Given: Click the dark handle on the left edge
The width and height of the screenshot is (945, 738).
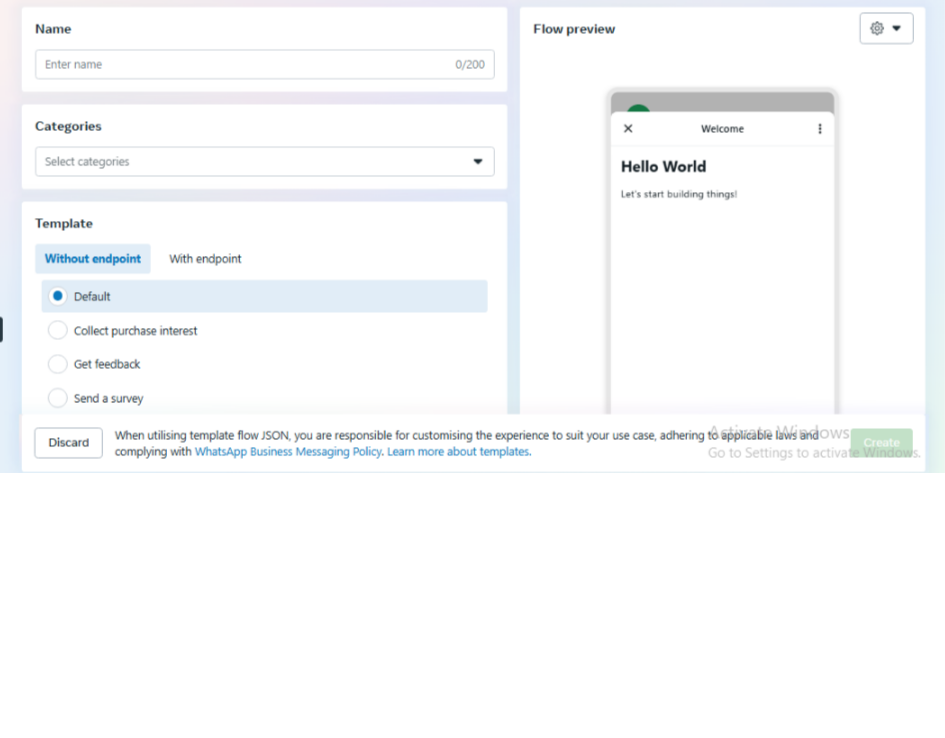Looking at the screenshot, I should 1,329.
